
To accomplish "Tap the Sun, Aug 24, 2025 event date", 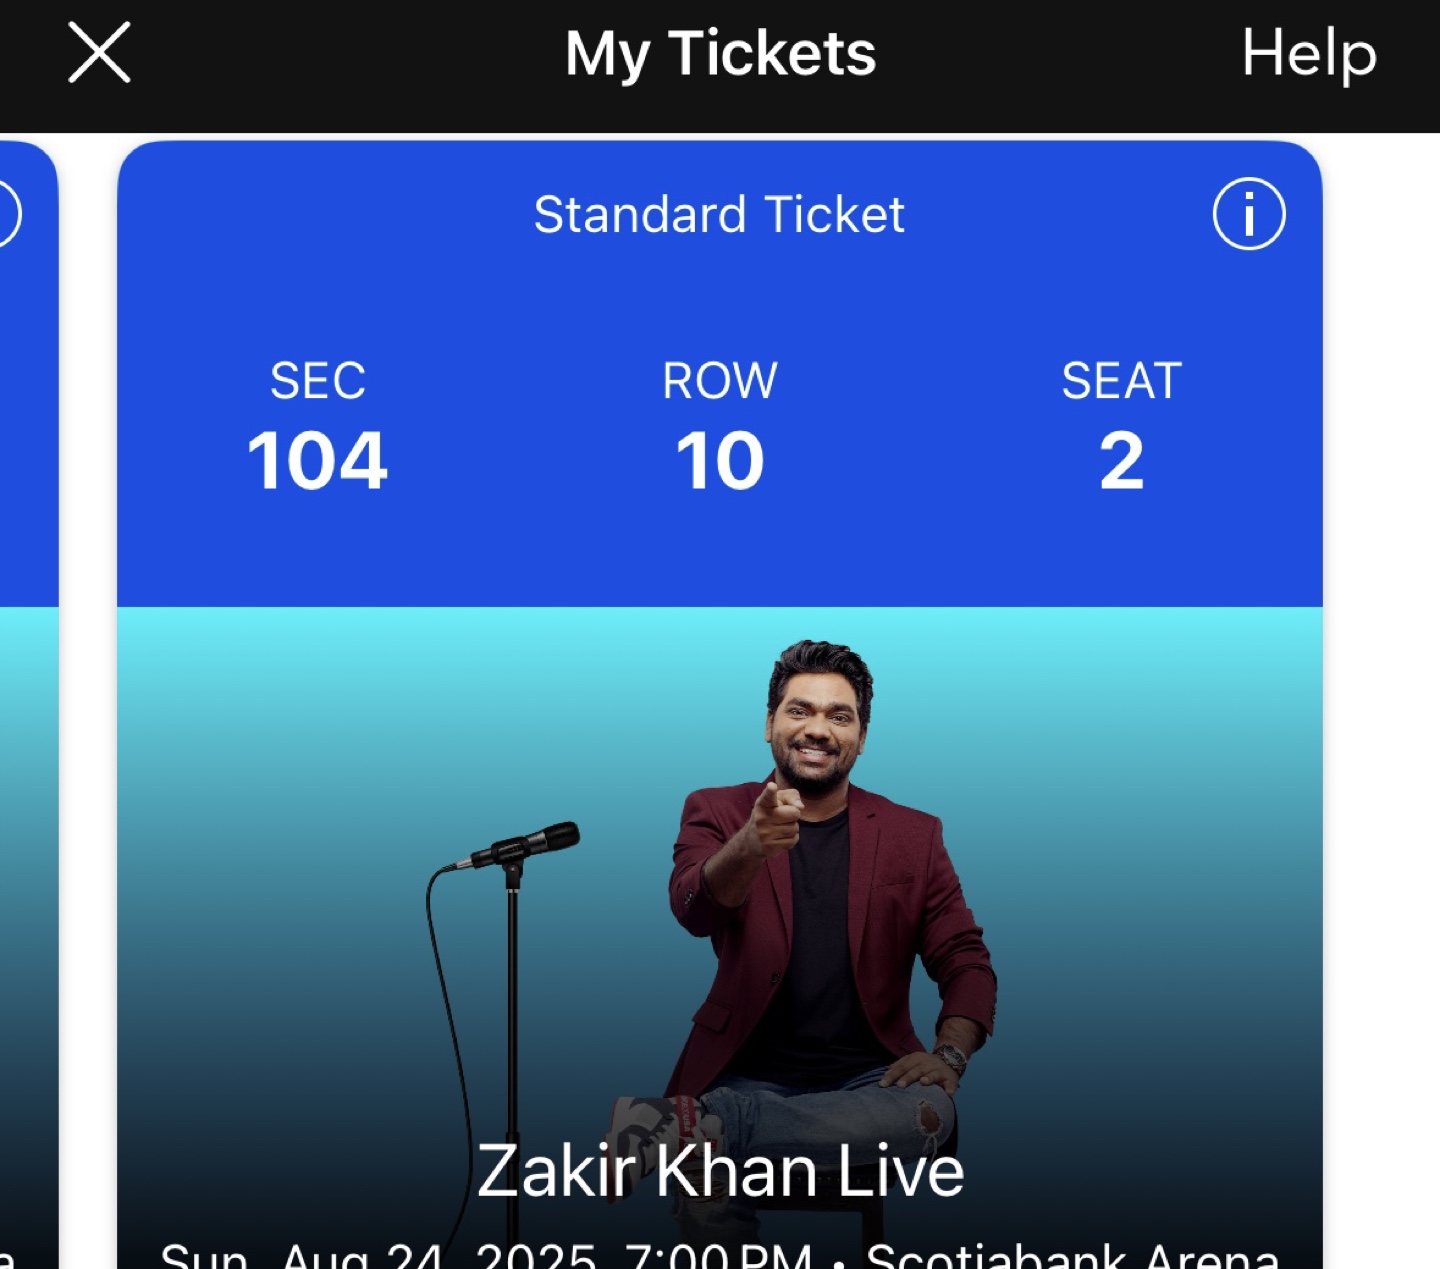I will (x=380, y=1255).
